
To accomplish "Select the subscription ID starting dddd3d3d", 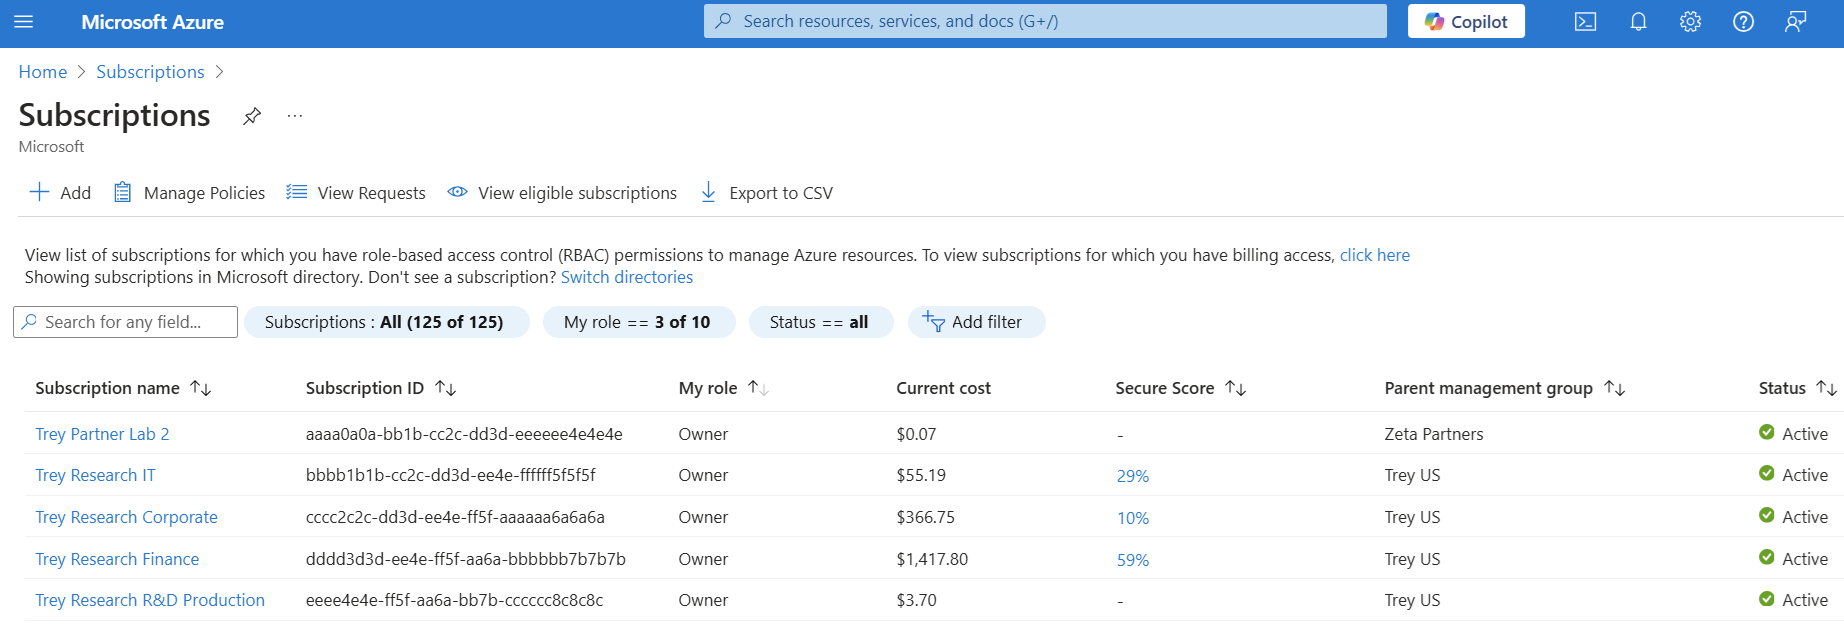I will 466,559.
